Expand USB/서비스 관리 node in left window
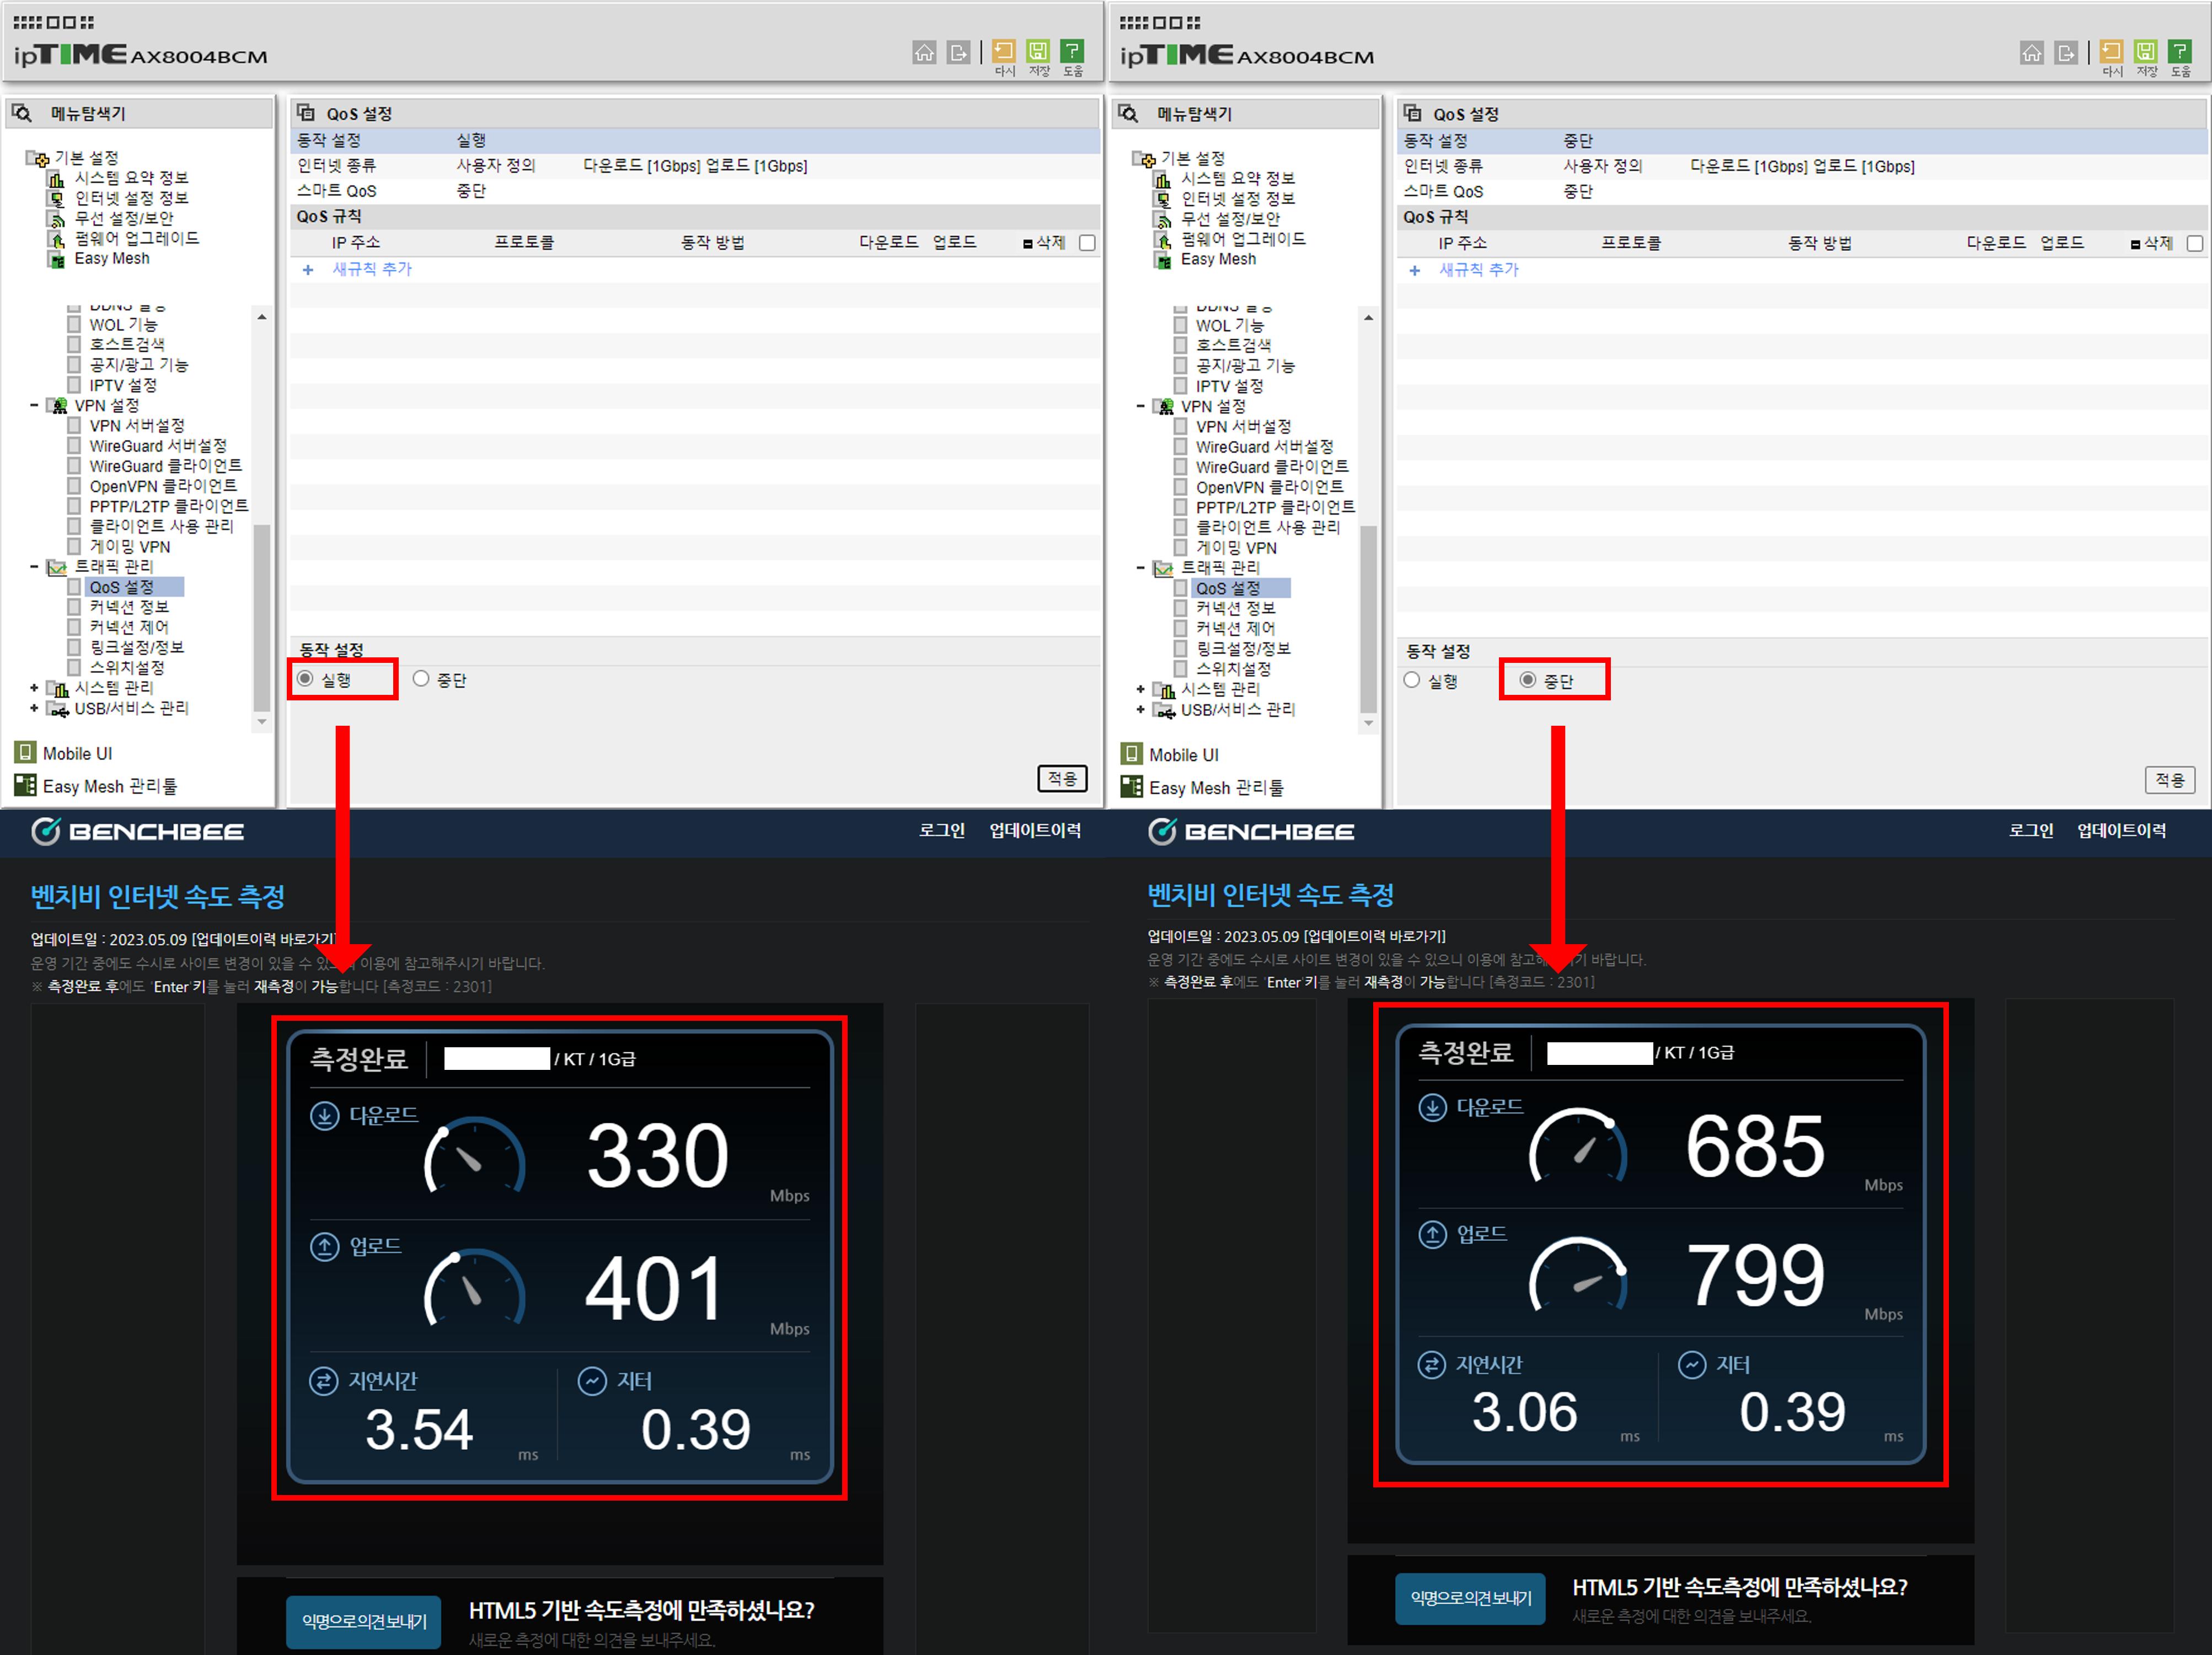 pyautogui.click(x=34, y=708)
